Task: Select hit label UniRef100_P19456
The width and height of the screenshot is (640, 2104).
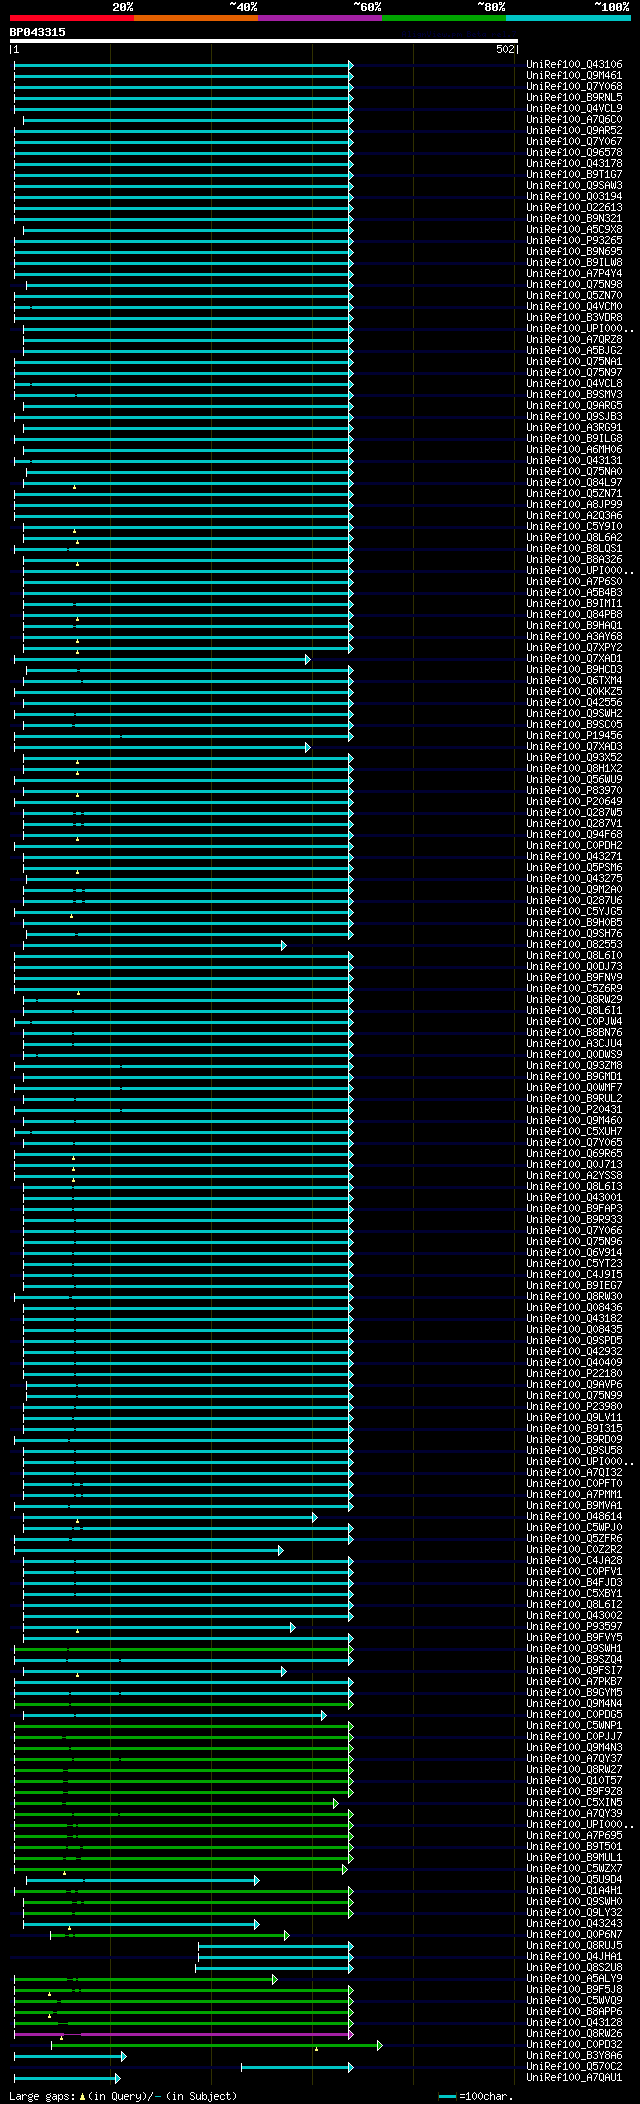Action: (574, 736)
